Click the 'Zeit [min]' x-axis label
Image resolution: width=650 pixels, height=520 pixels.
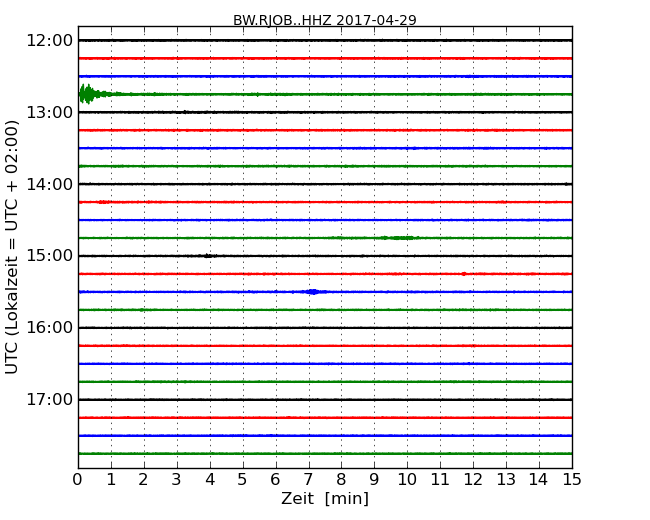pyautogui.click(x=325, y=498)
